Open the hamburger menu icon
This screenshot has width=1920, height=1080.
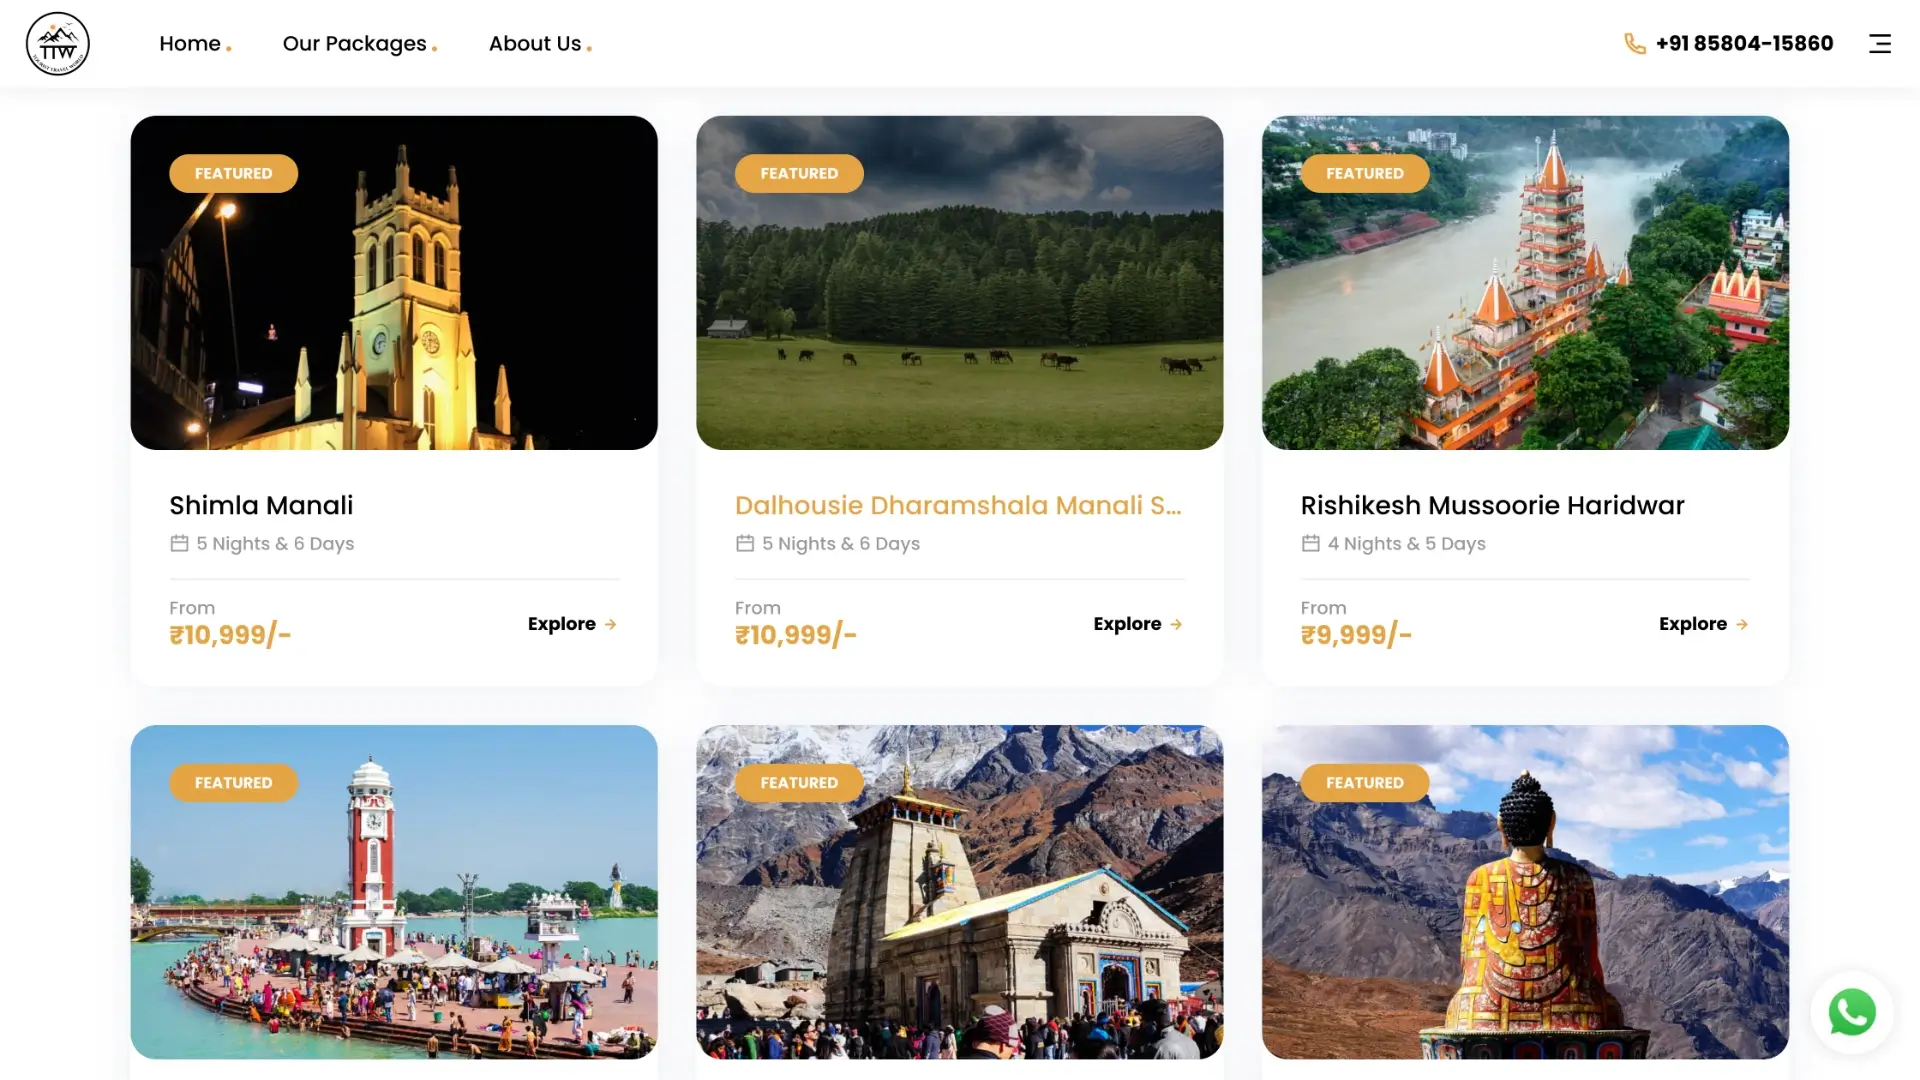(x=1880, y=44)
